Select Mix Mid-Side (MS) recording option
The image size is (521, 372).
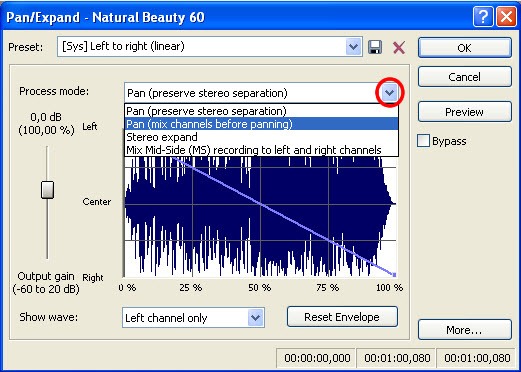(261, 150)
